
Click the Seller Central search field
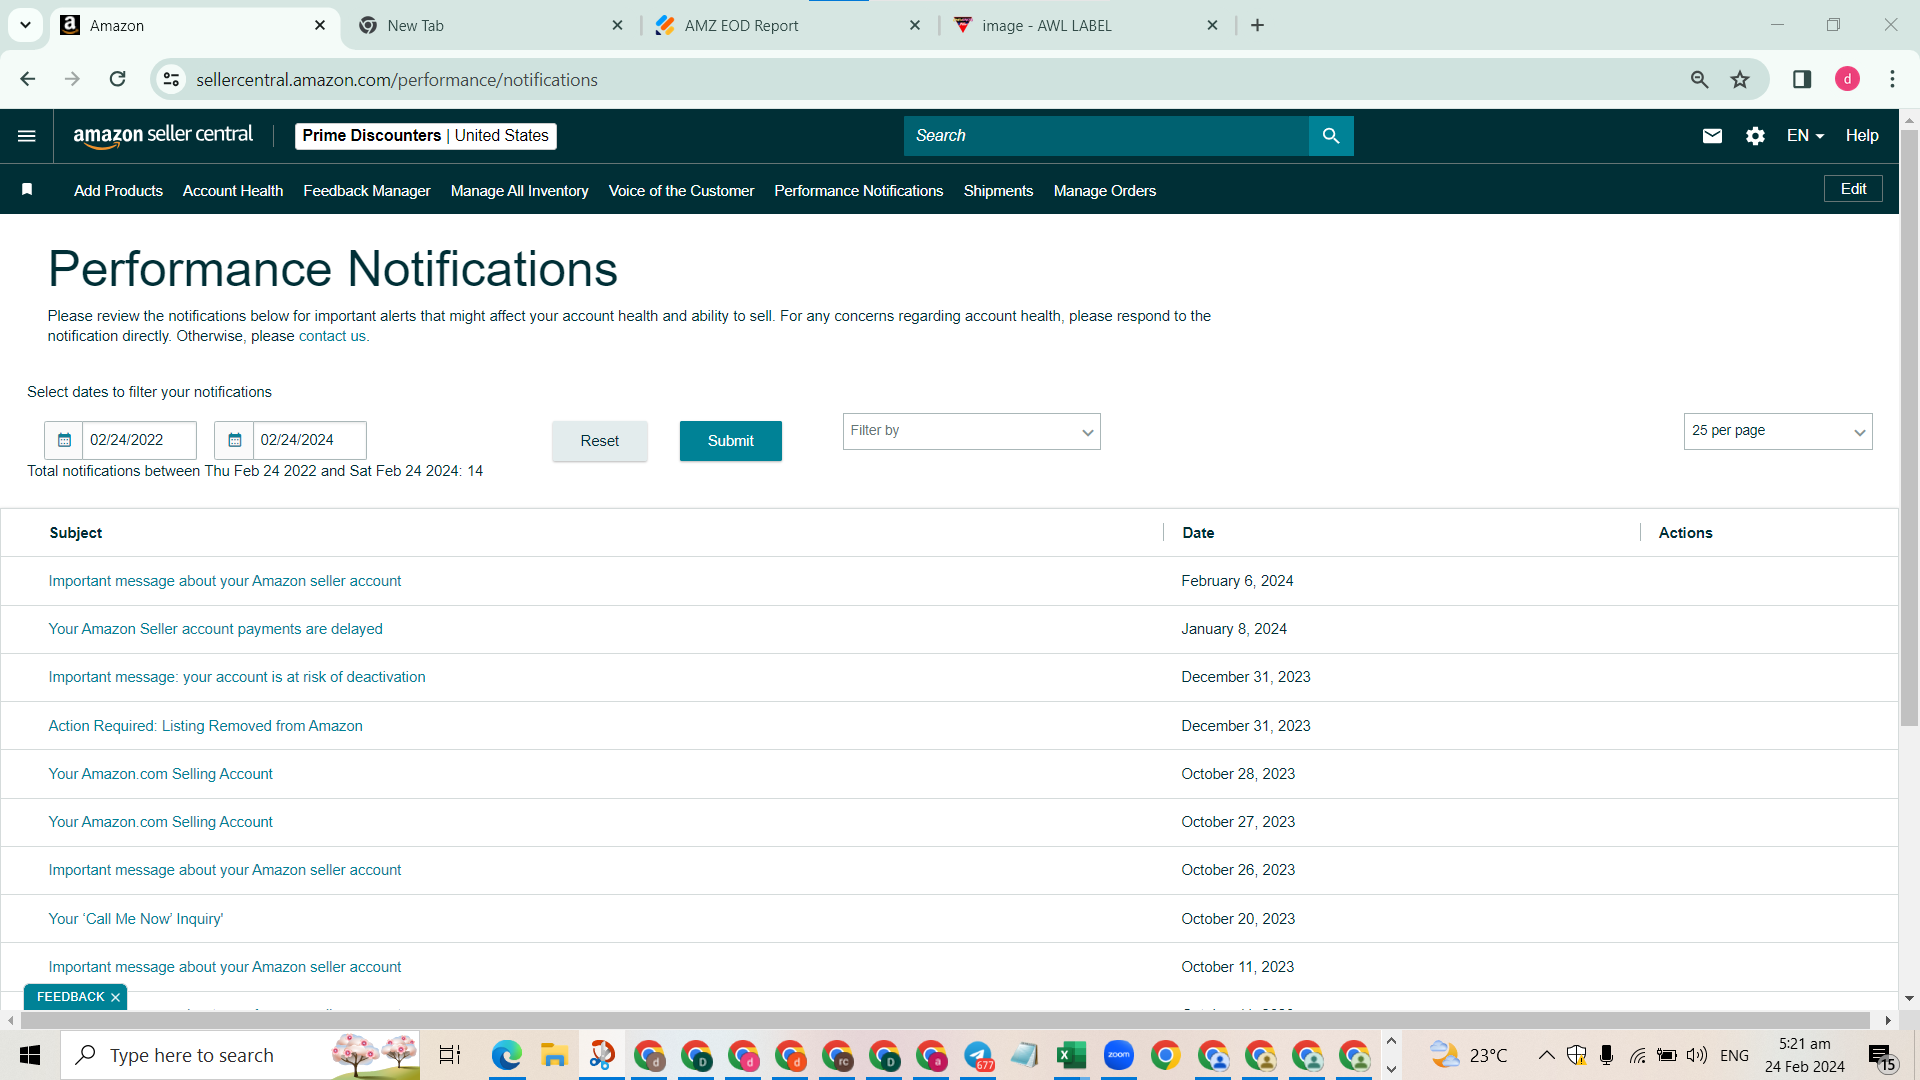pyautogui.click(x=1106, y=136)
